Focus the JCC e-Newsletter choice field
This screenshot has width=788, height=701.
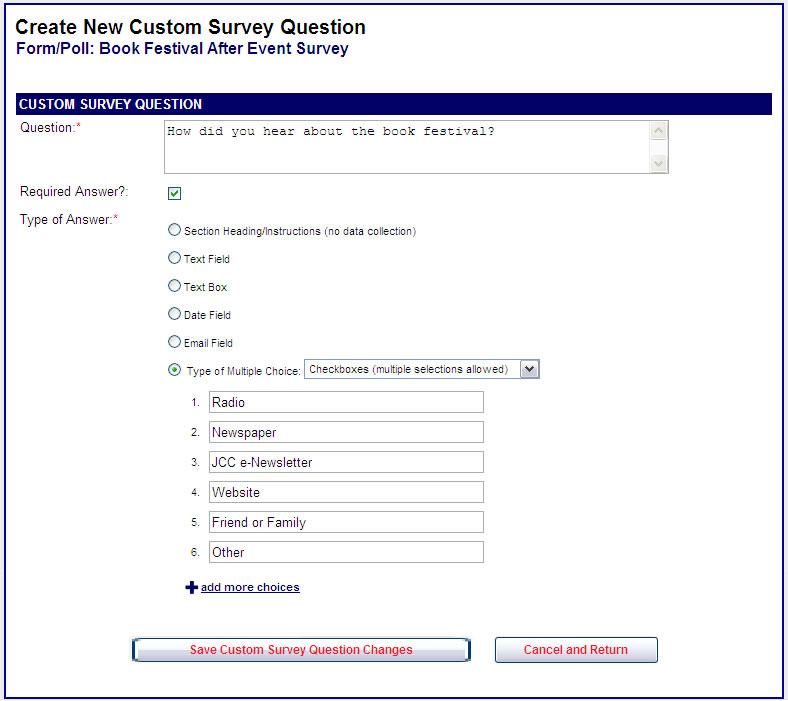346,462
